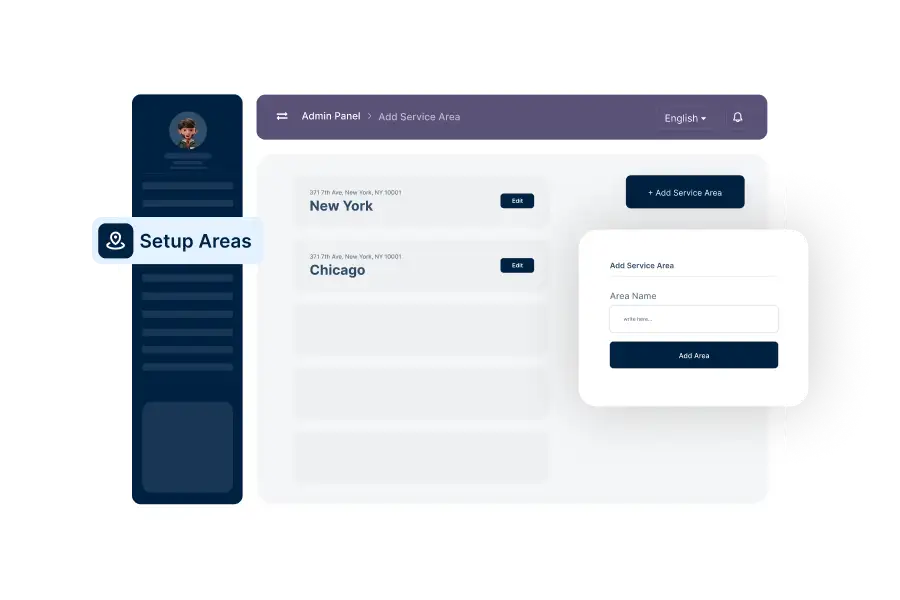Click the user avatar in the sidebar

(x=187, y=130)
